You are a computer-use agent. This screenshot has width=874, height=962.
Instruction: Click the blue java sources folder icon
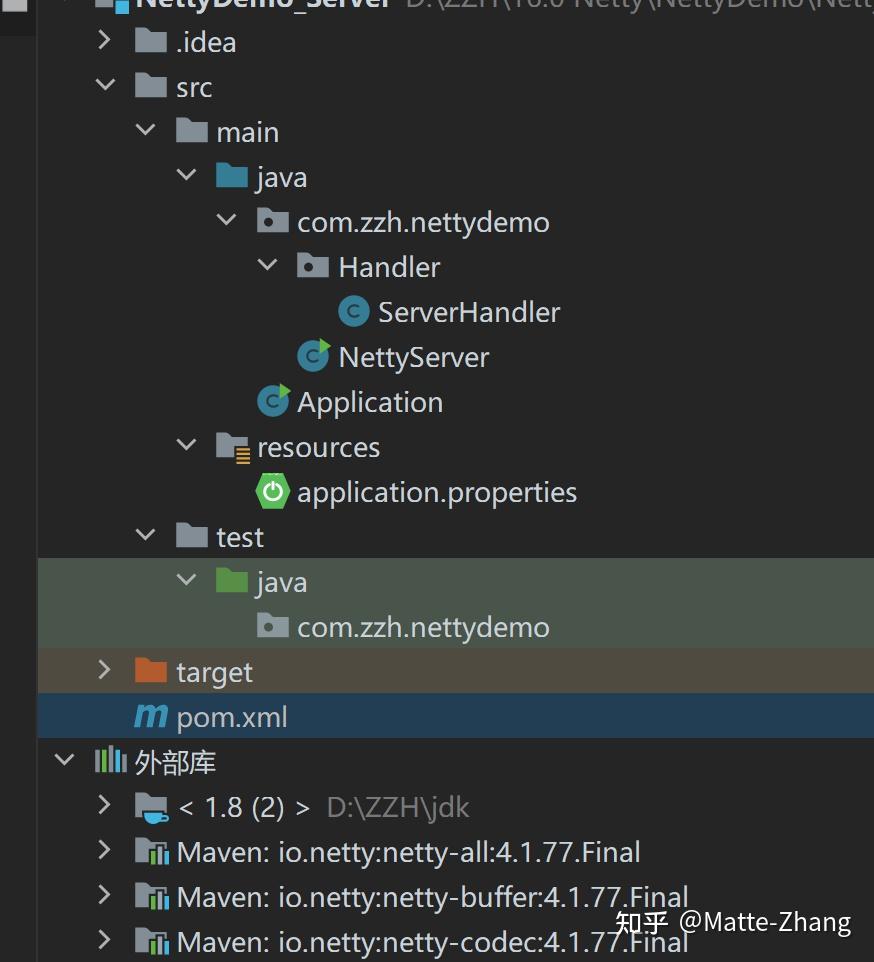tap(232, 175)
